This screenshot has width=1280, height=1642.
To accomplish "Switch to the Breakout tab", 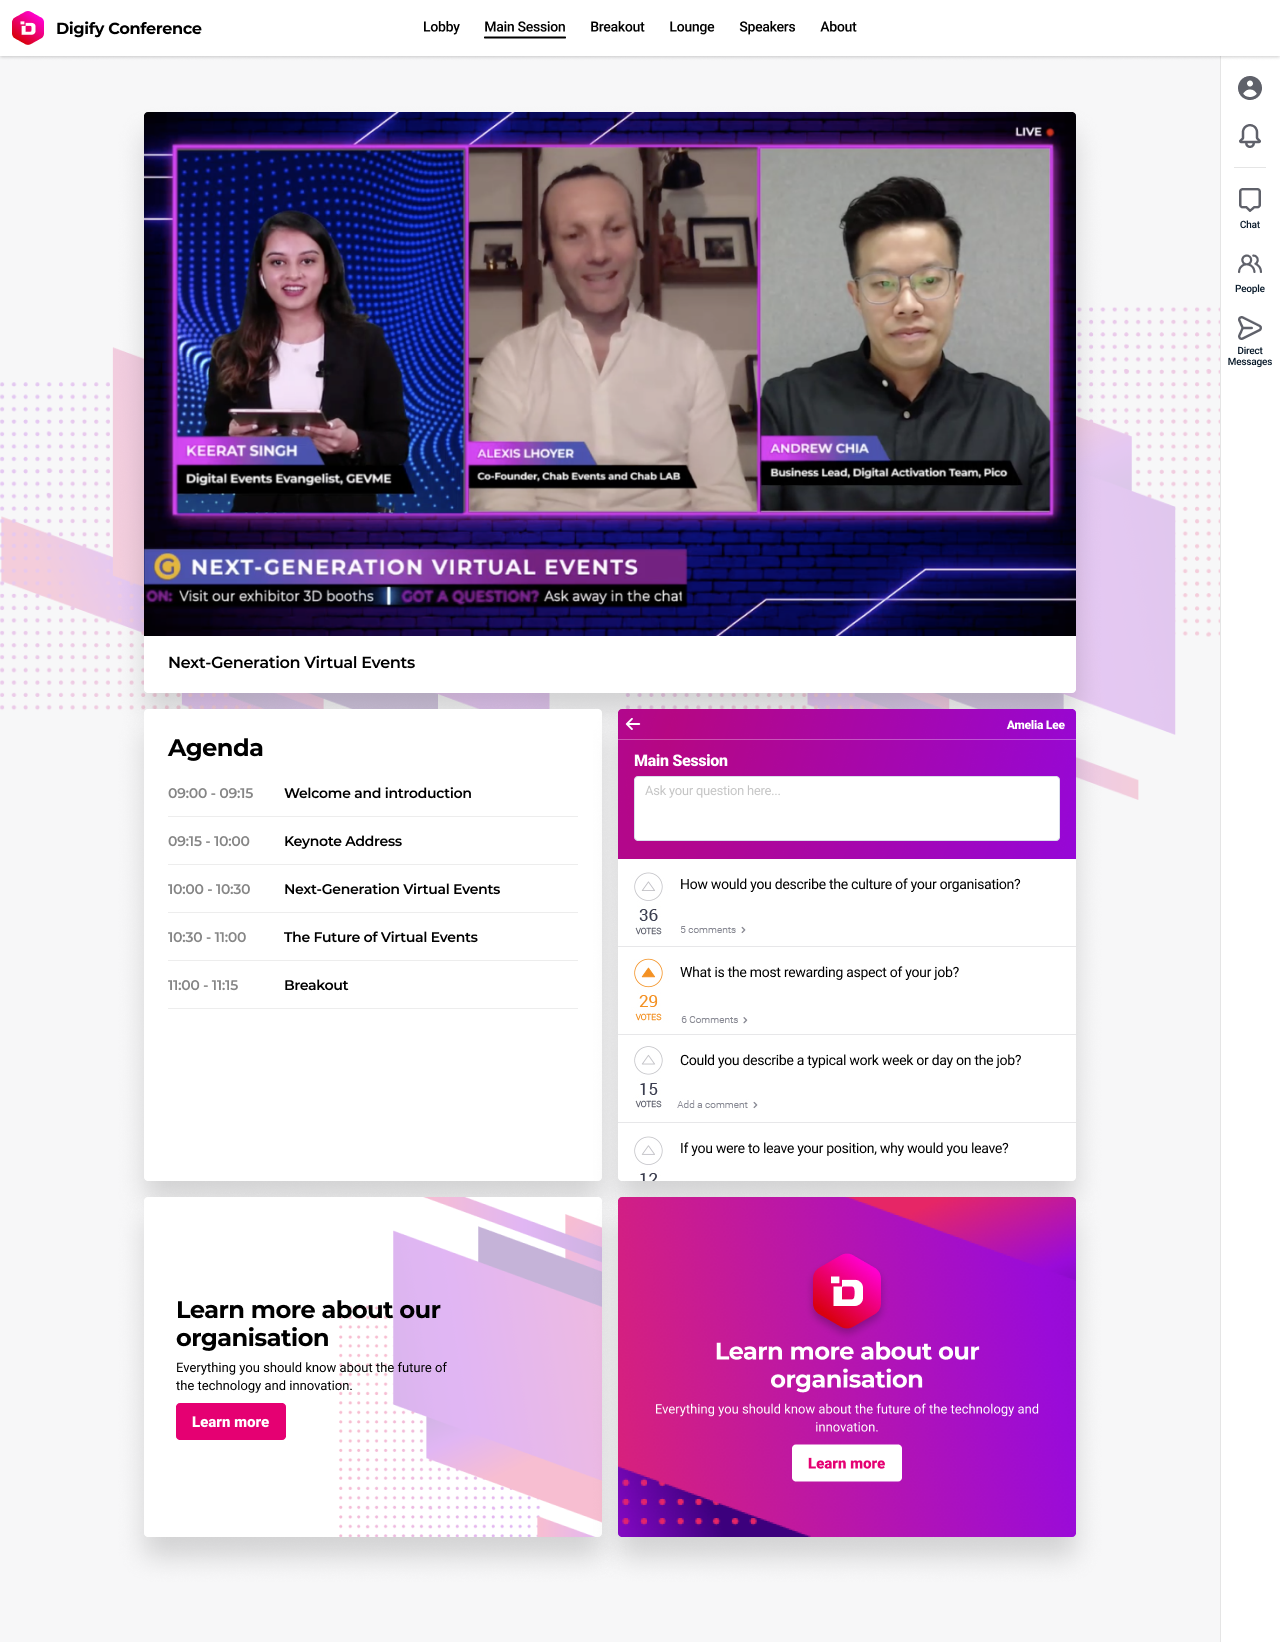I will 617,27.
